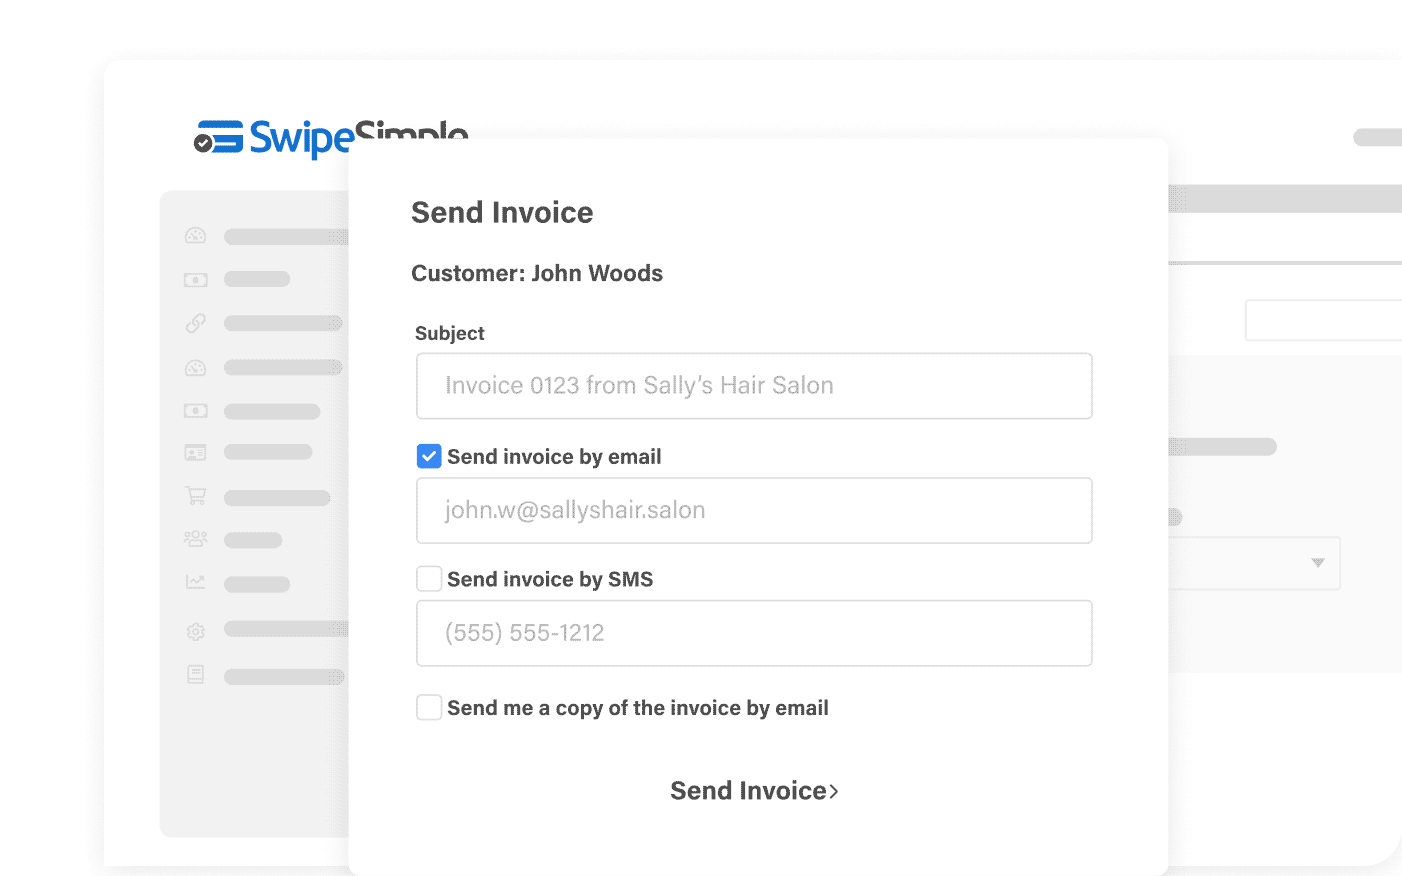The height and width of the screenshot is (876, 1402).
Task: Select the cash payments icon in sidebar
Action: coord(196,279)
